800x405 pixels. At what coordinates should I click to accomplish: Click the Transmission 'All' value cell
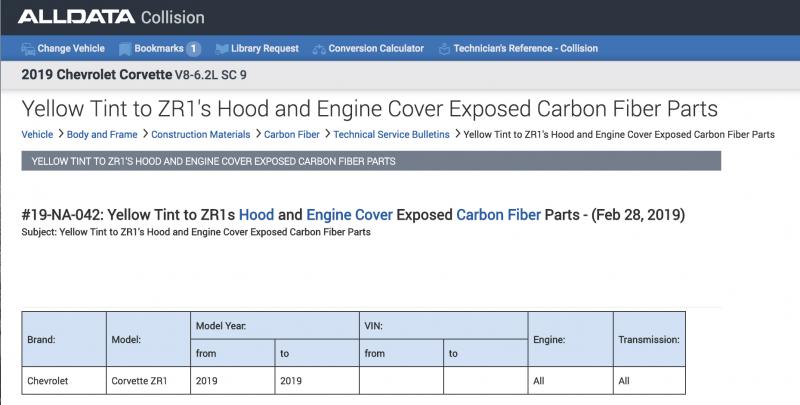(649, 381)
